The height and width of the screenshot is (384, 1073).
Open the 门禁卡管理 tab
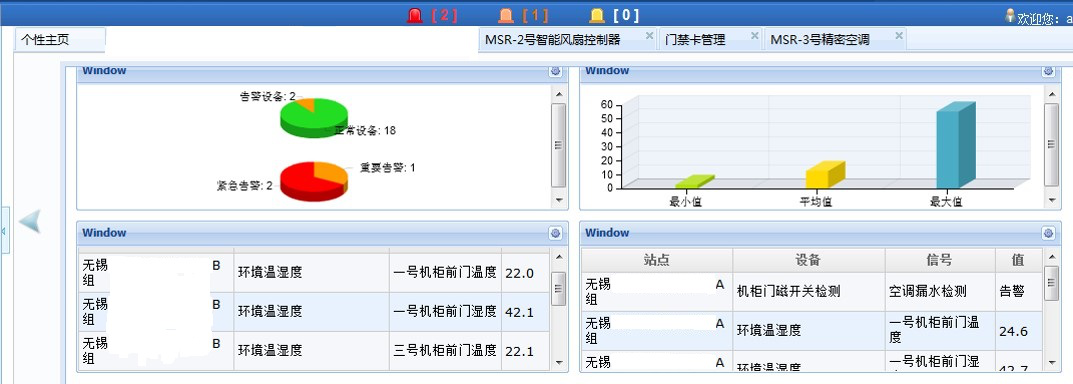(695, 40)
